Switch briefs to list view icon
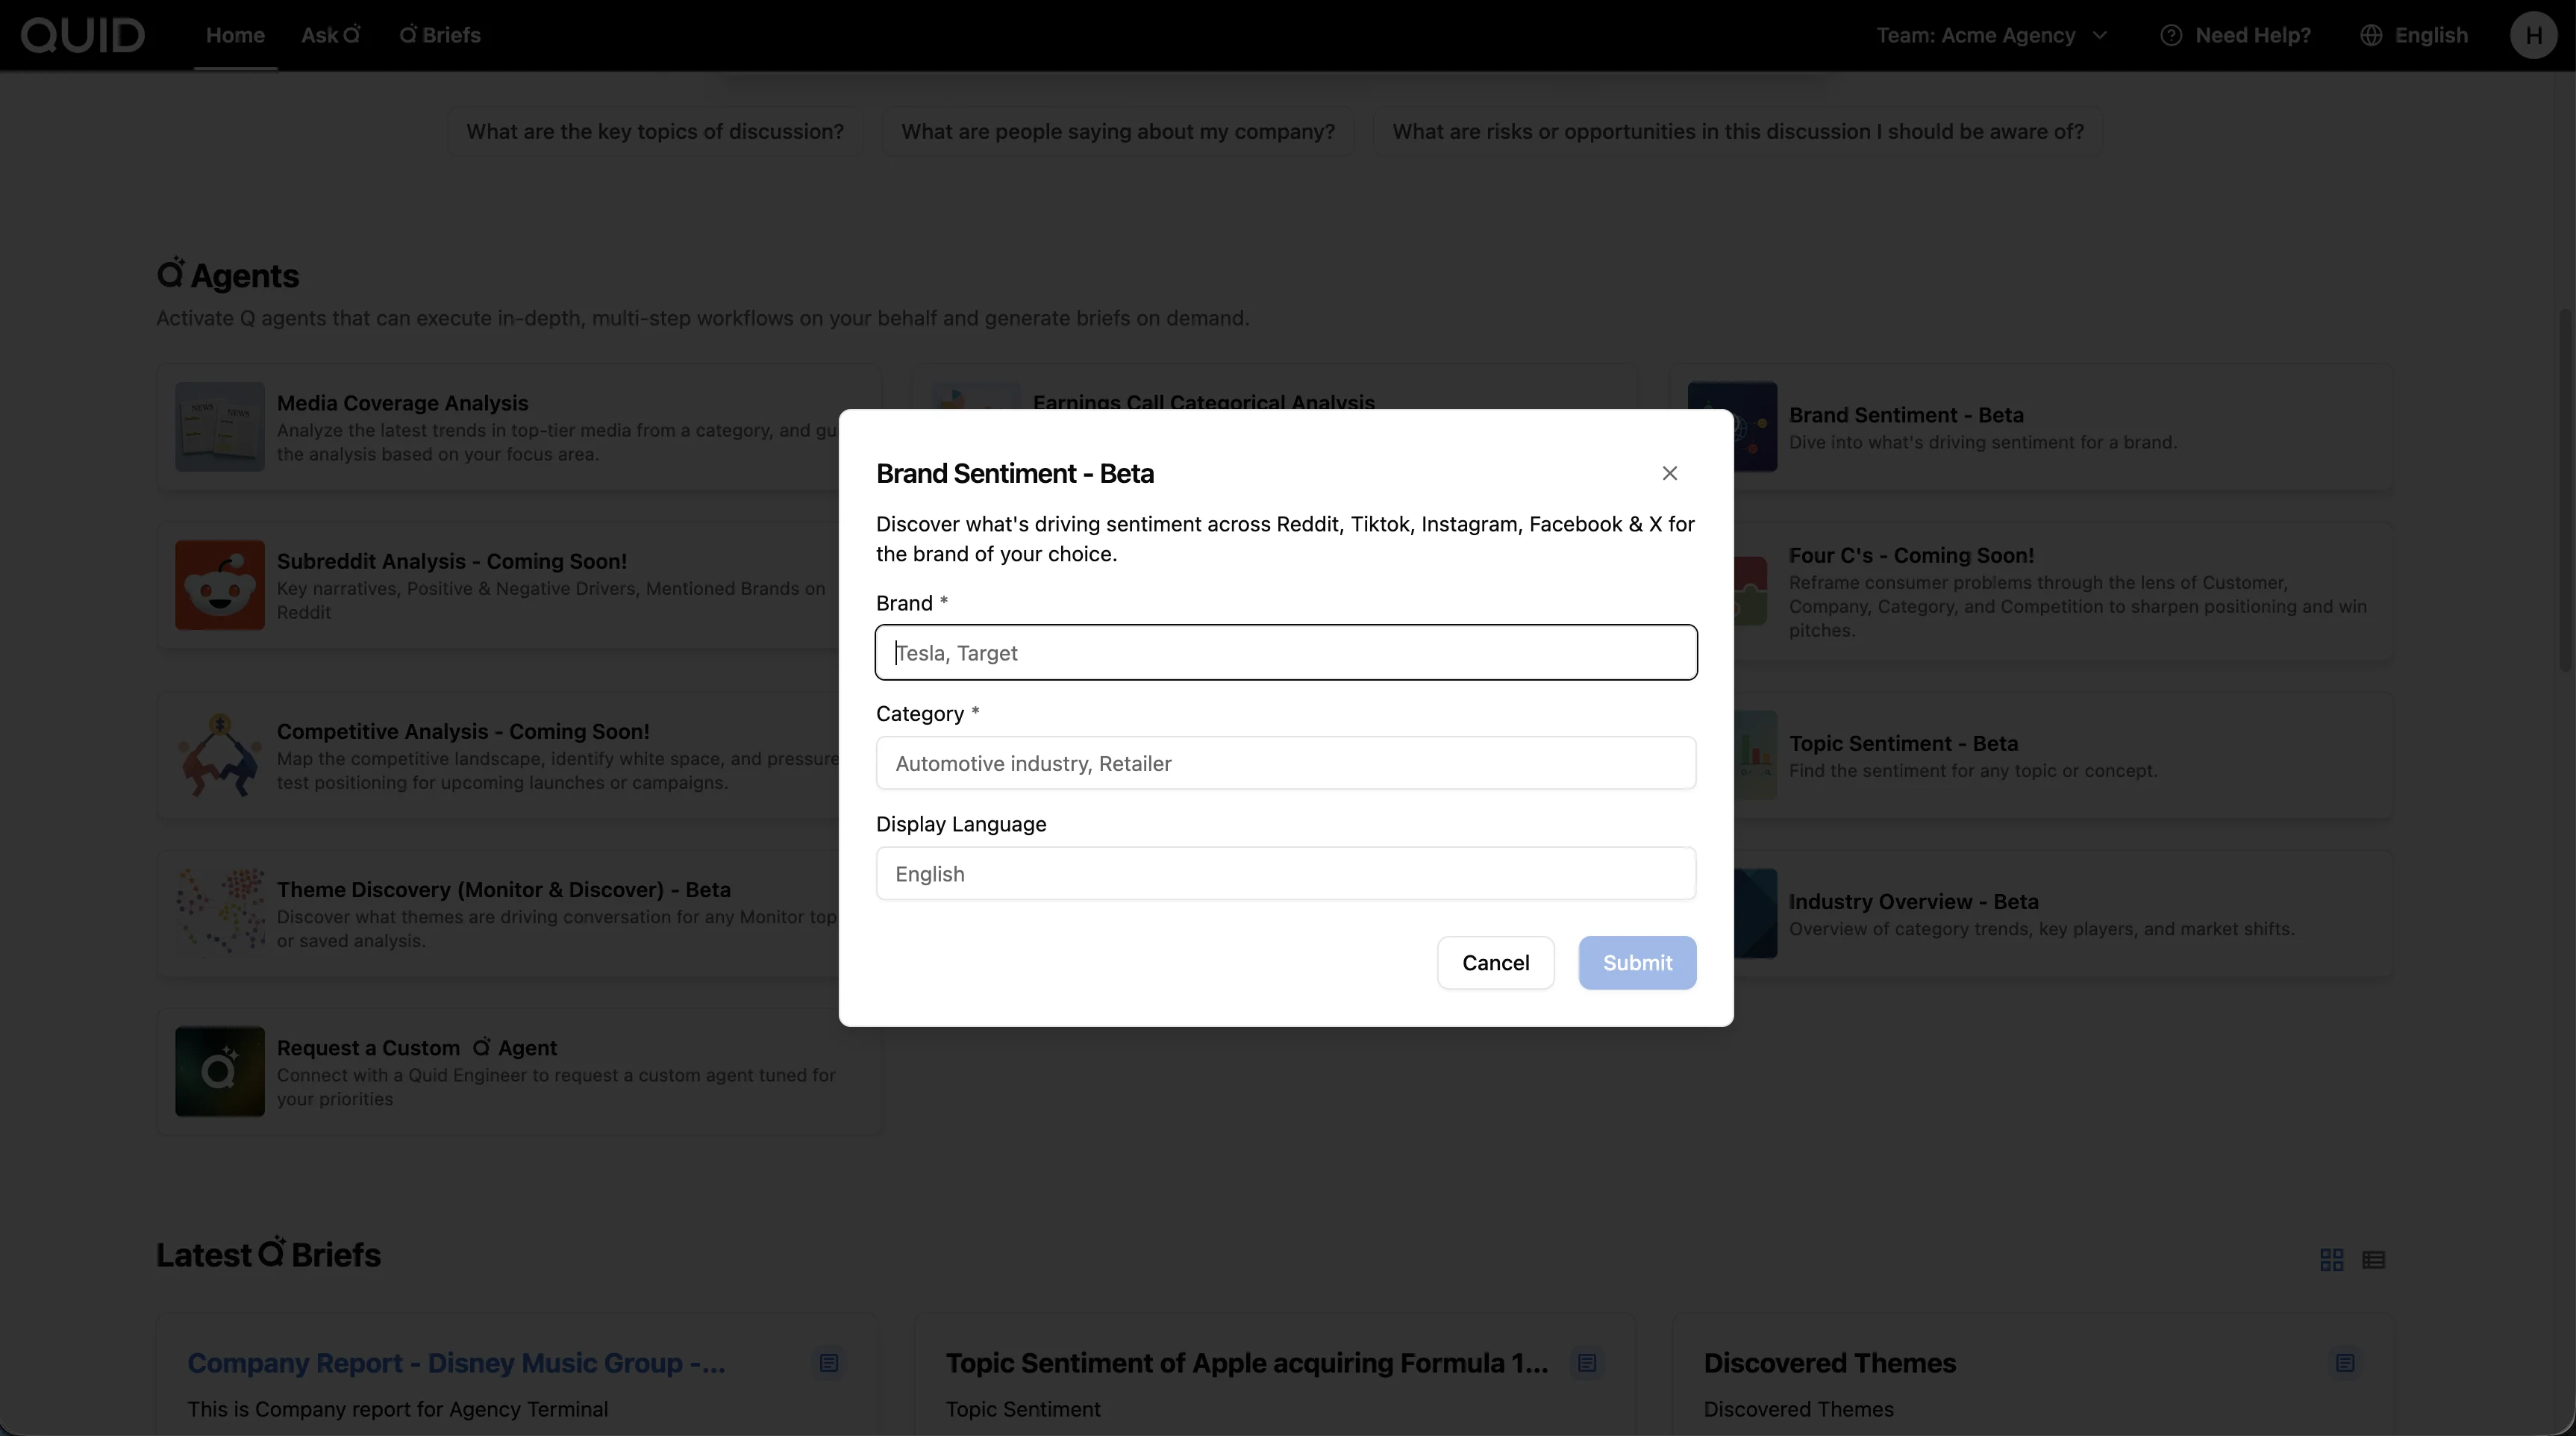This screenshot has width=2576, height=1436. (2373, 1259)
